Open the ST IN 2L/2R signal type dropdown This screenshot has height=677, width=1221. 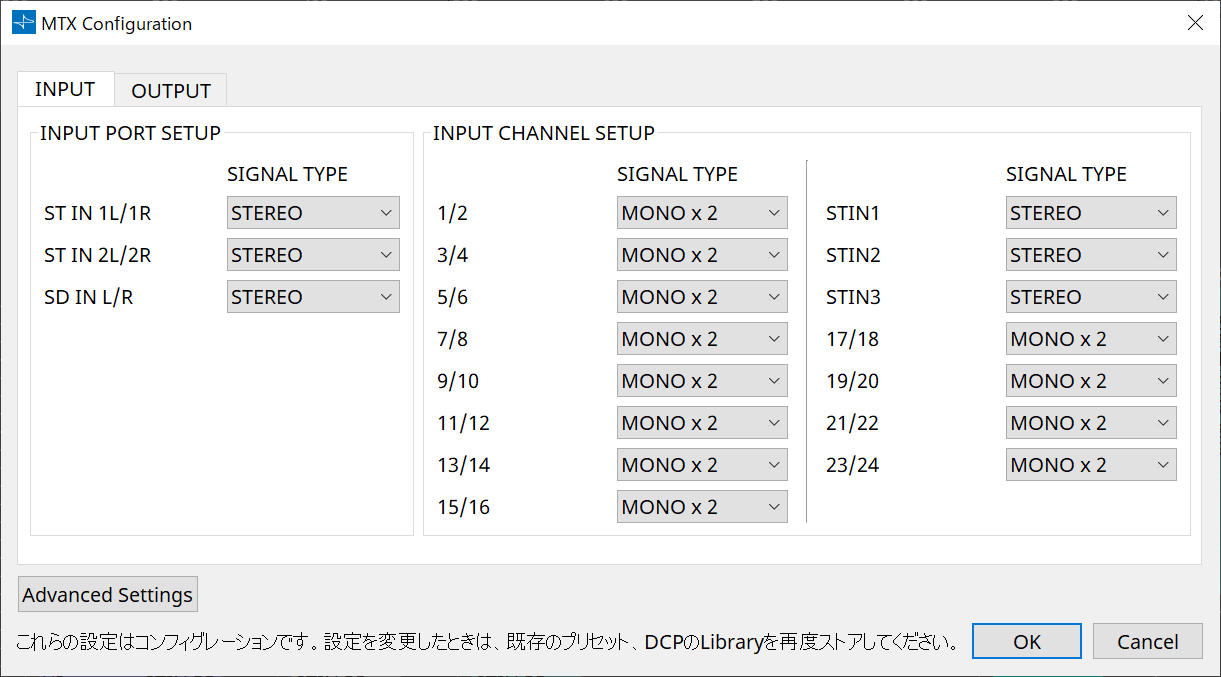click(x=312, y=254)
